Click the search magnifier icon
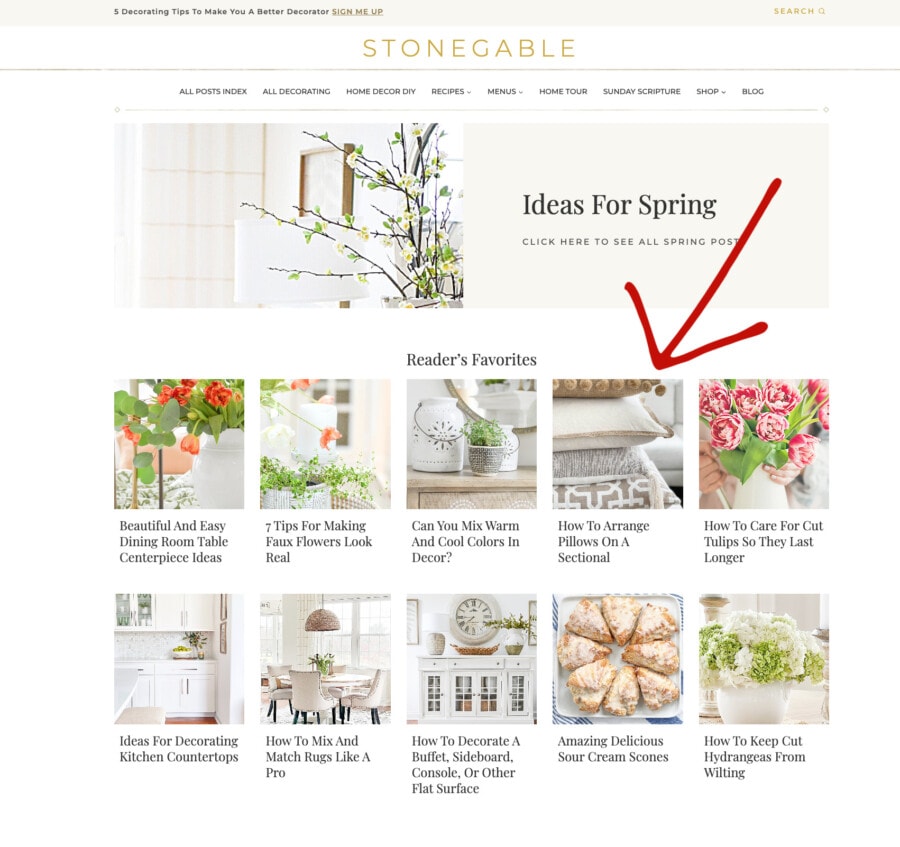This screenshot has width=900, height=847. coord(821,11)
